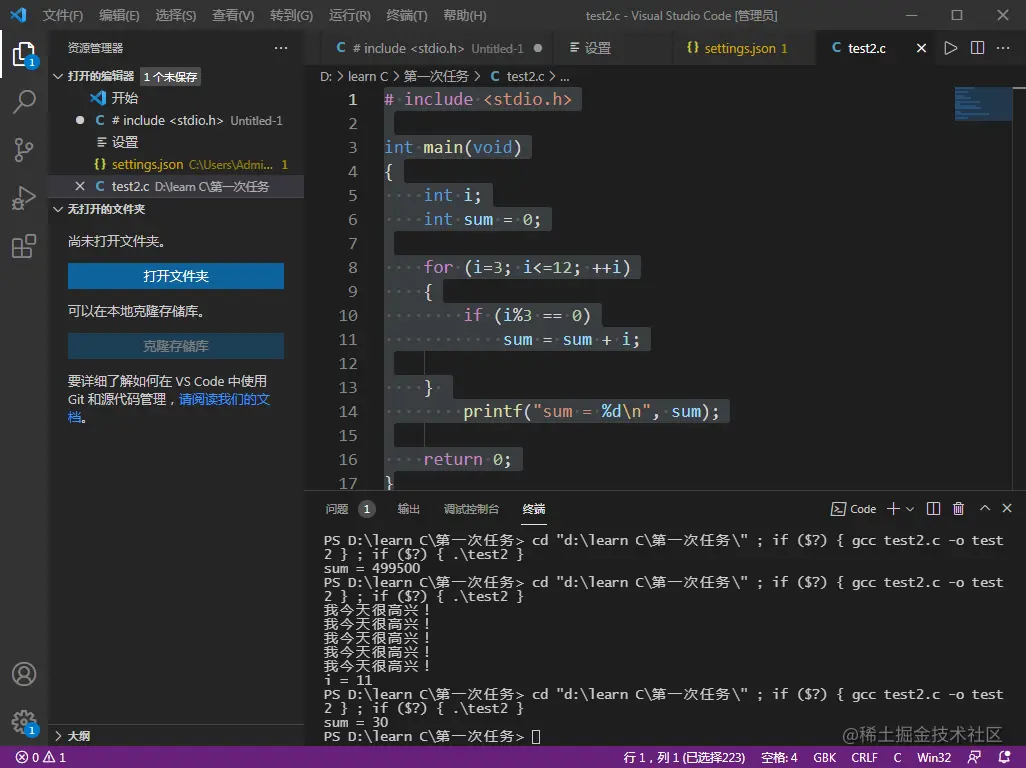Click the VS Code logo icon

pyautogui.click(x=18, y=14)
